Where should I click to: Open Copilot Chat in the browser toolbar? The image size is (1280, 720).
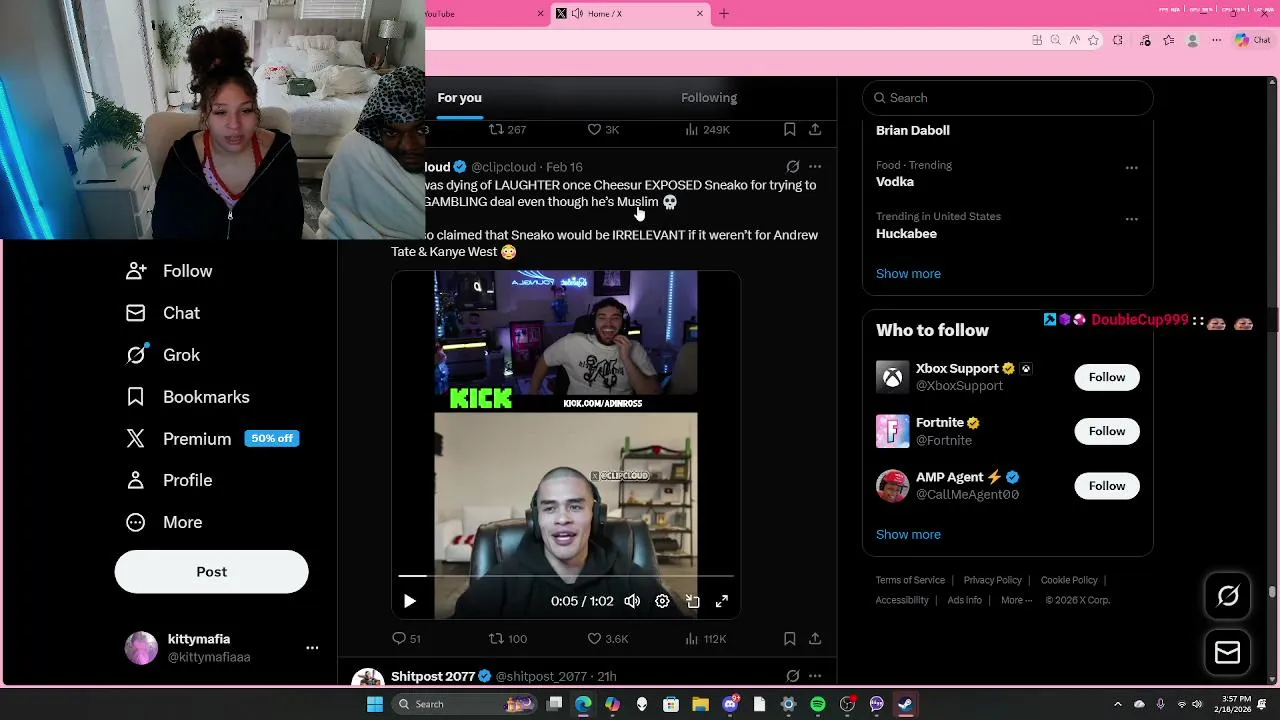click(x=1252, y=40)
